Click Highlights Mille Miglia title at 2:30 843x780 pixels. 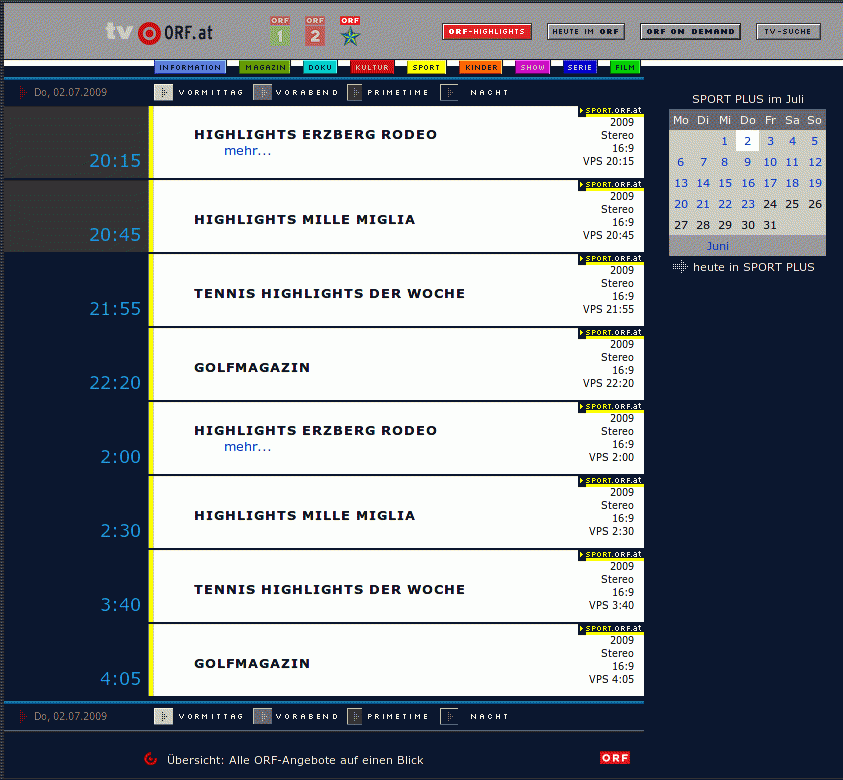point(304,516)
